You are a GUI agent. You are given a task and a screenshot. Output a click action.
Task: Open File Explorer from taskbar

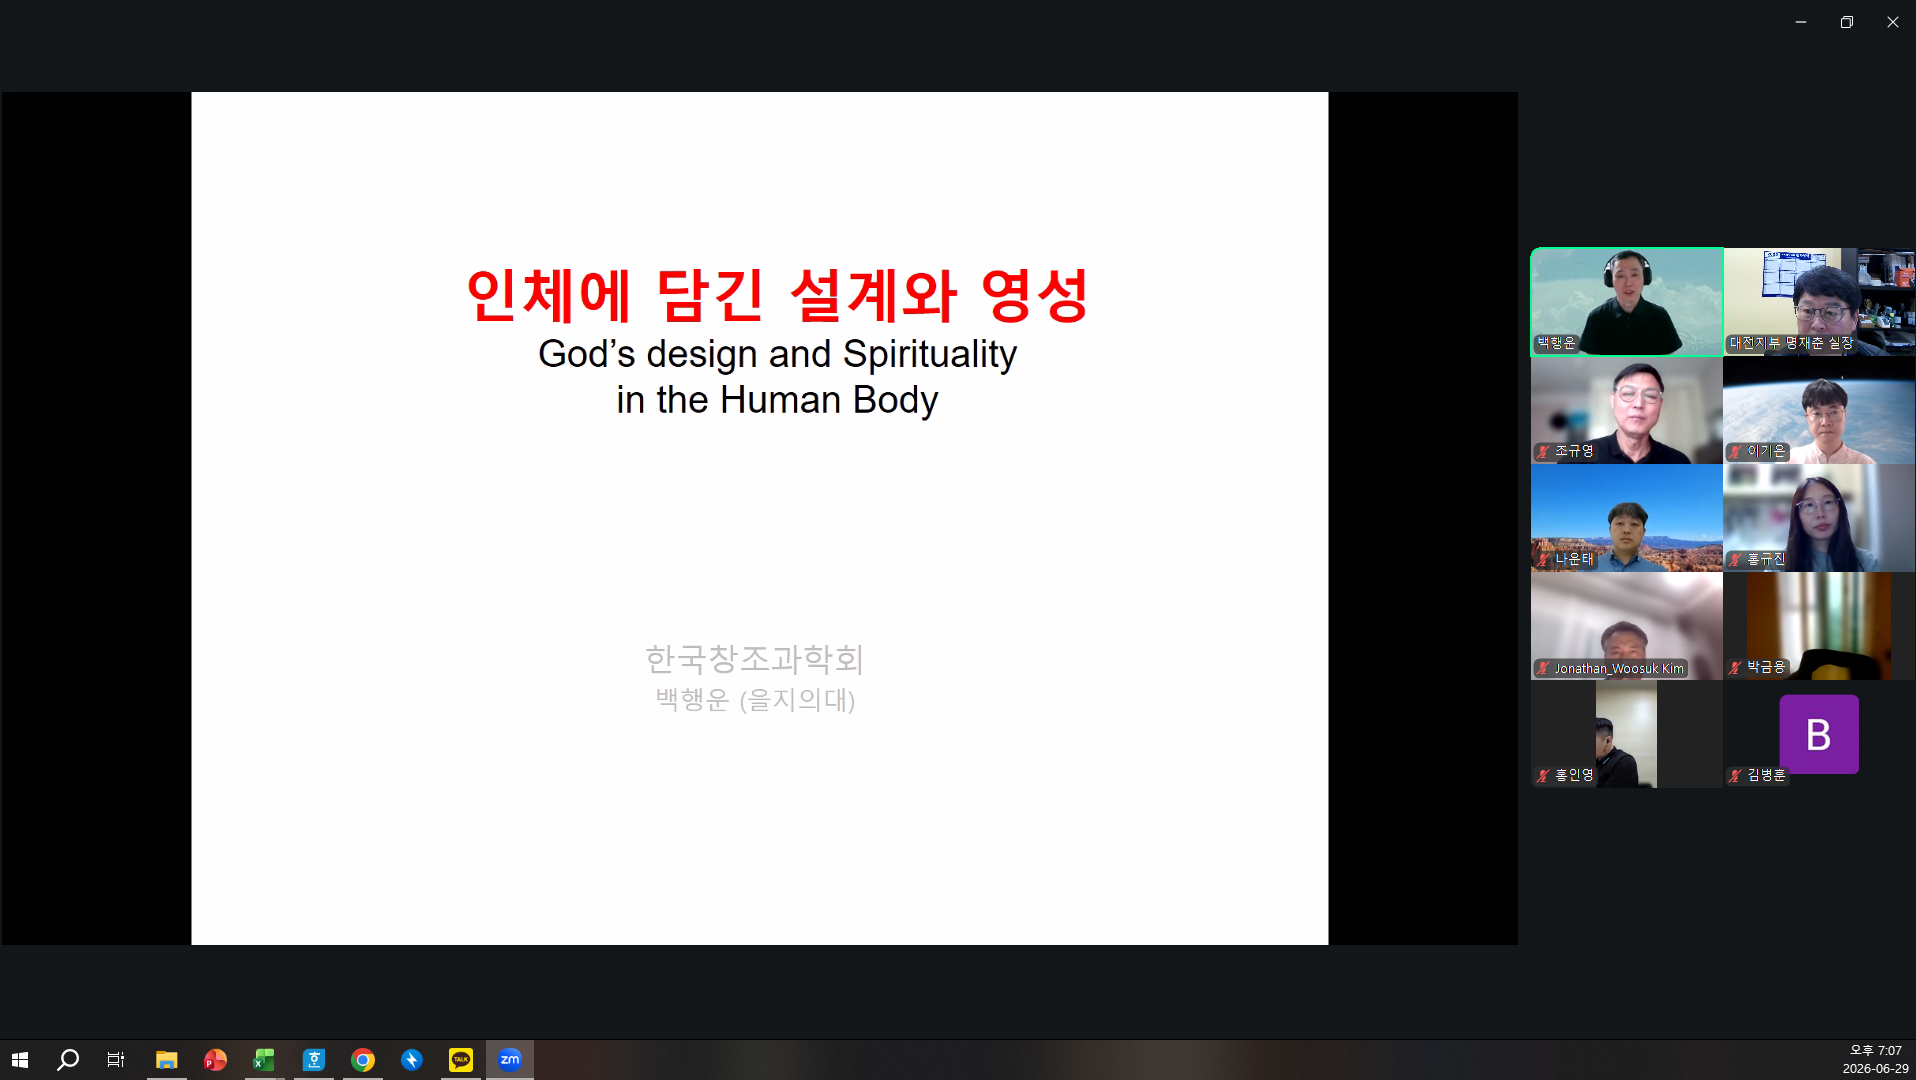coord(166,1060)
